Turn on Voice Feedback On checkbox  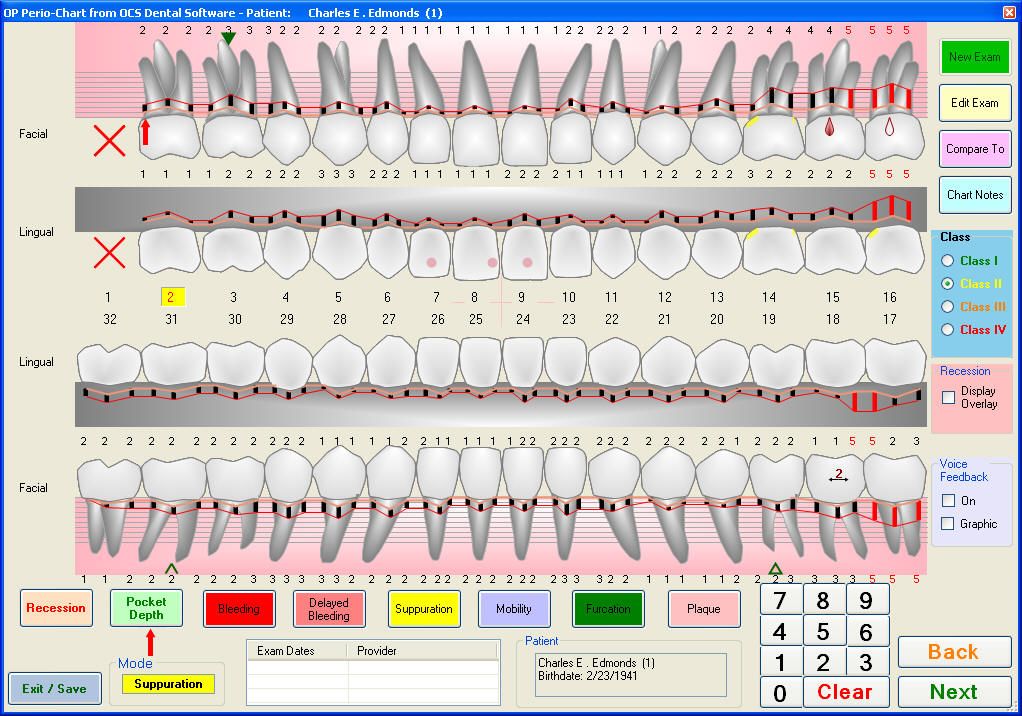tap(948, 500)
